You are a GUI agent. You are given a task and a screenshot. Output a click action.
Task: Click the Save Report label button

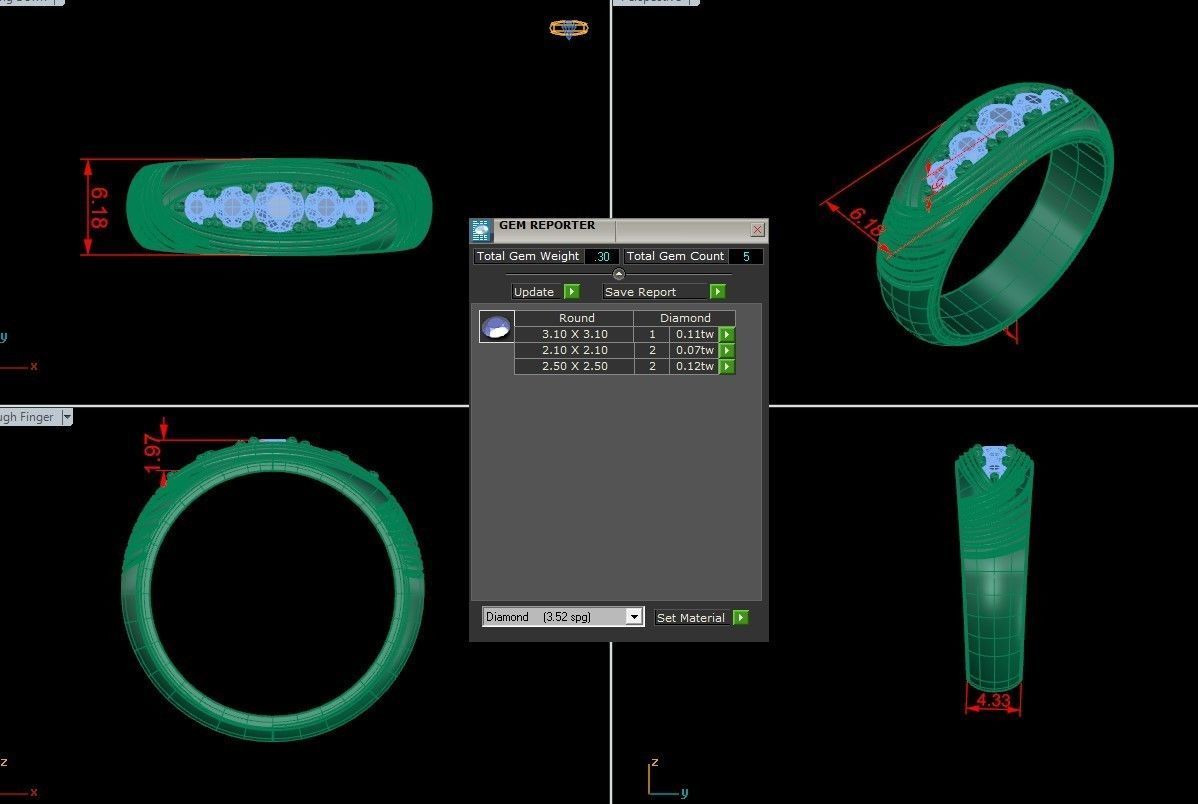tap(656, 291)
